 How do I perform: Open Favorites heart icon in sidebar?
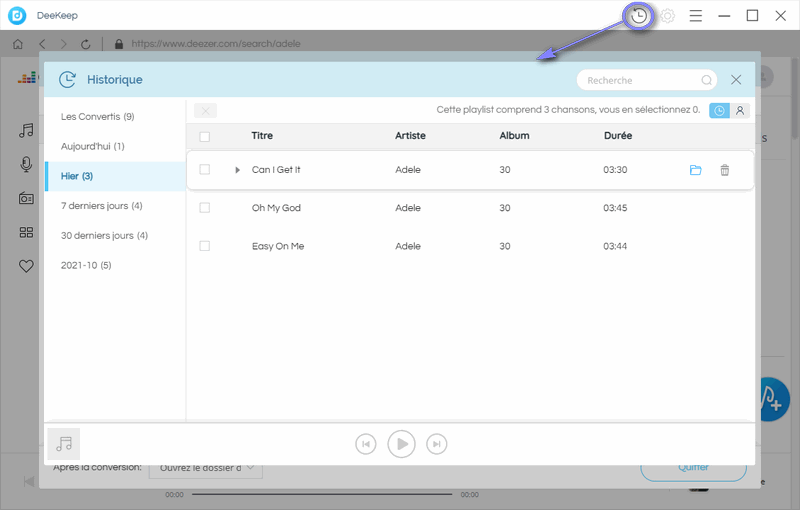(26, 266)
